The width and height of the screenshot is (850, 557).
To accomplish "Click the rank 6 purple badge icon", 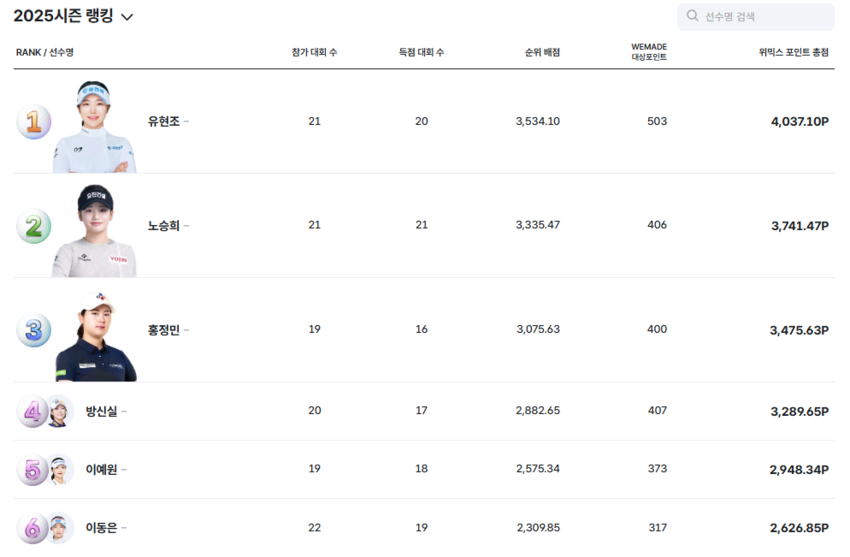I will point(31,527).
